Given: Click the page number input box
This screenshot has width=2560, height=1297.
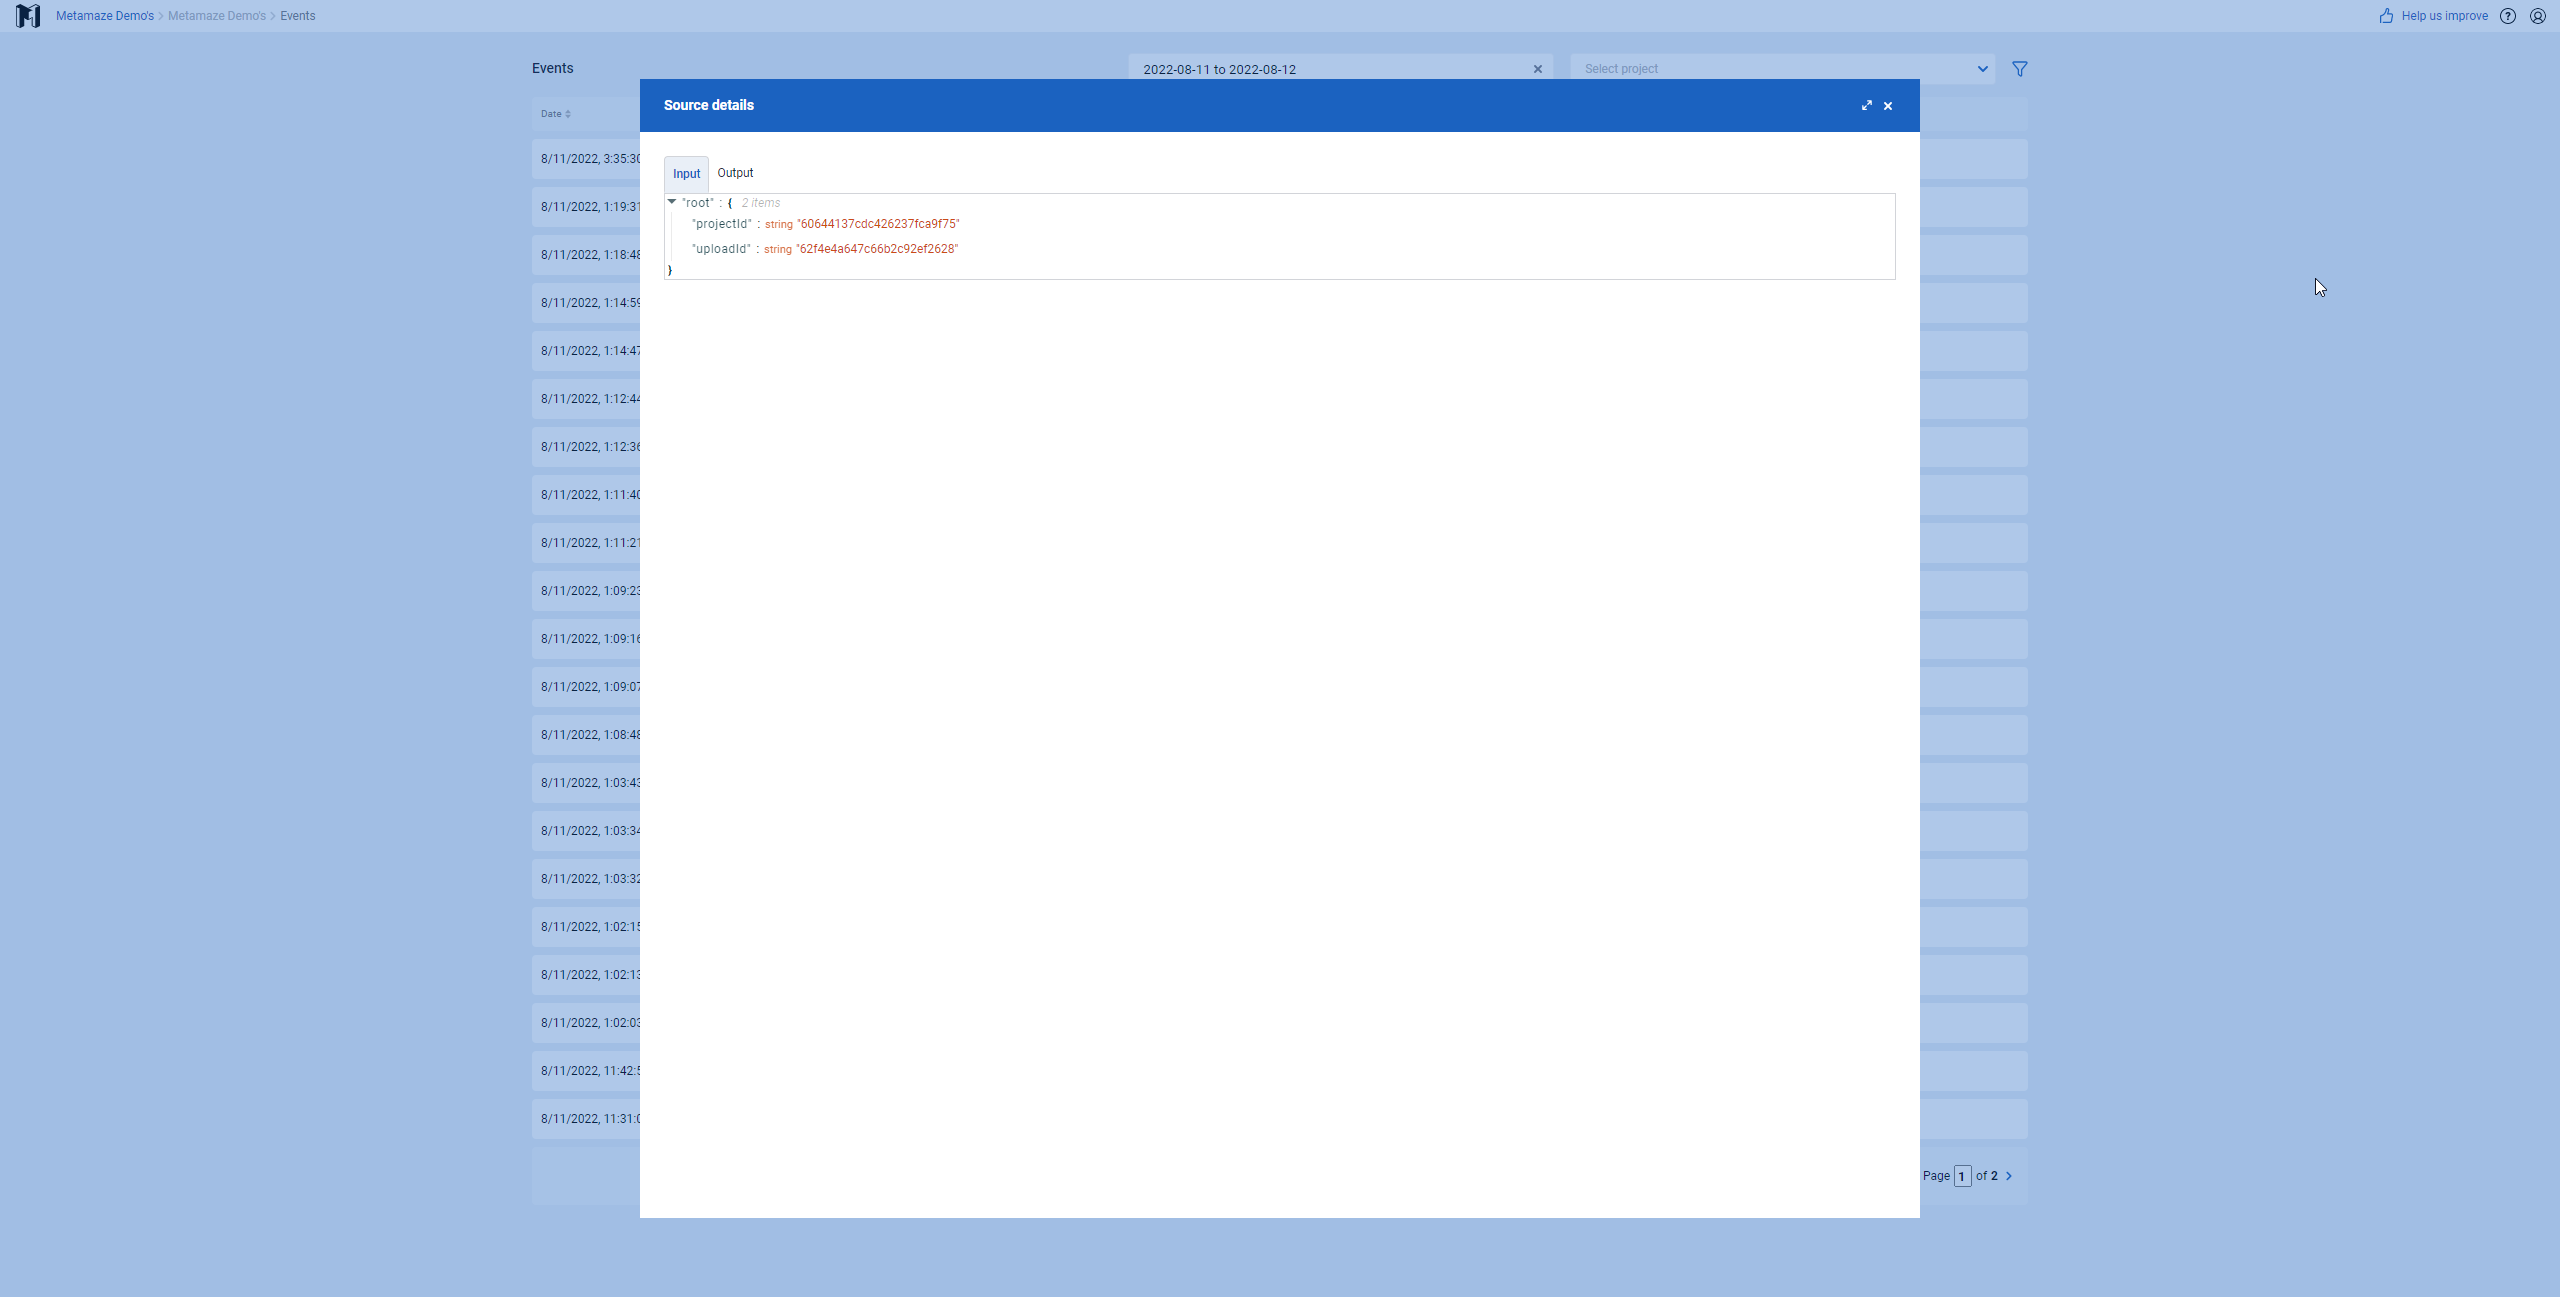Looking at the screenshot, I should [x=1962, y=1176].
